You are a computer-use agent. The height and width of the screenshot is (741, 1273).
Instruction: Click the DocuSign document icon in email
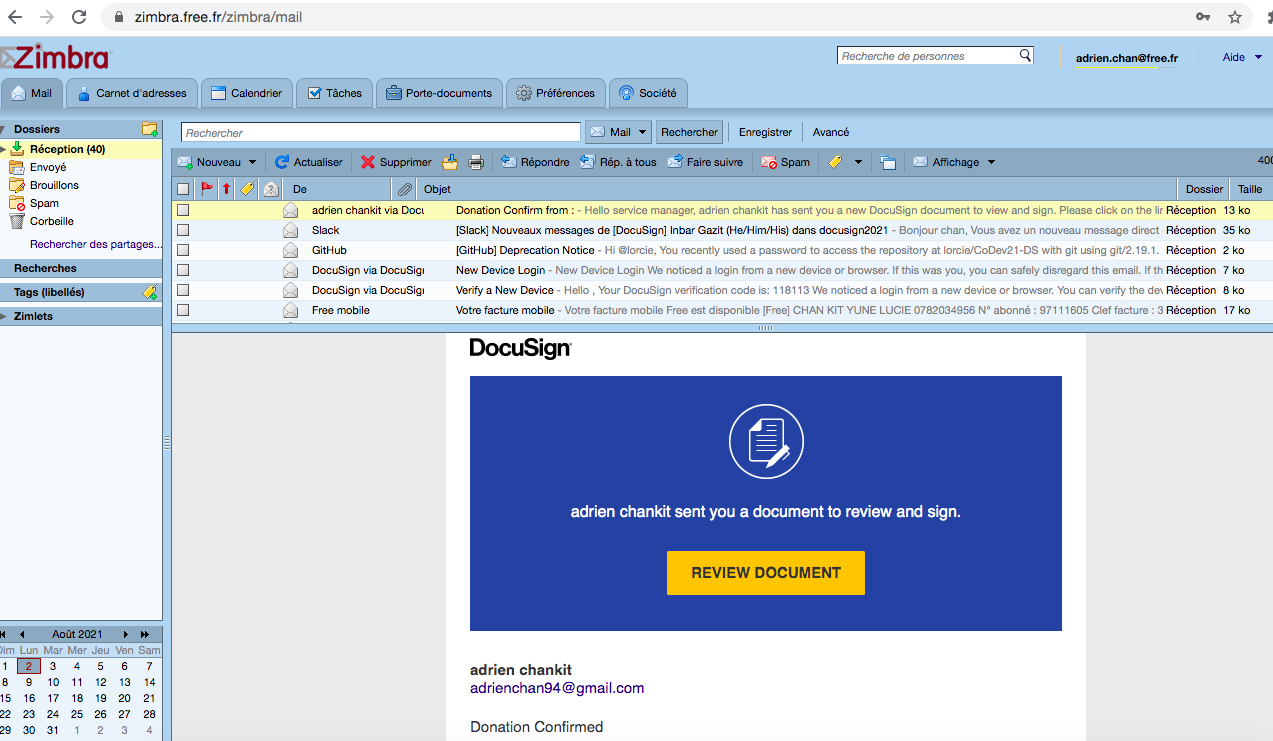766,442
